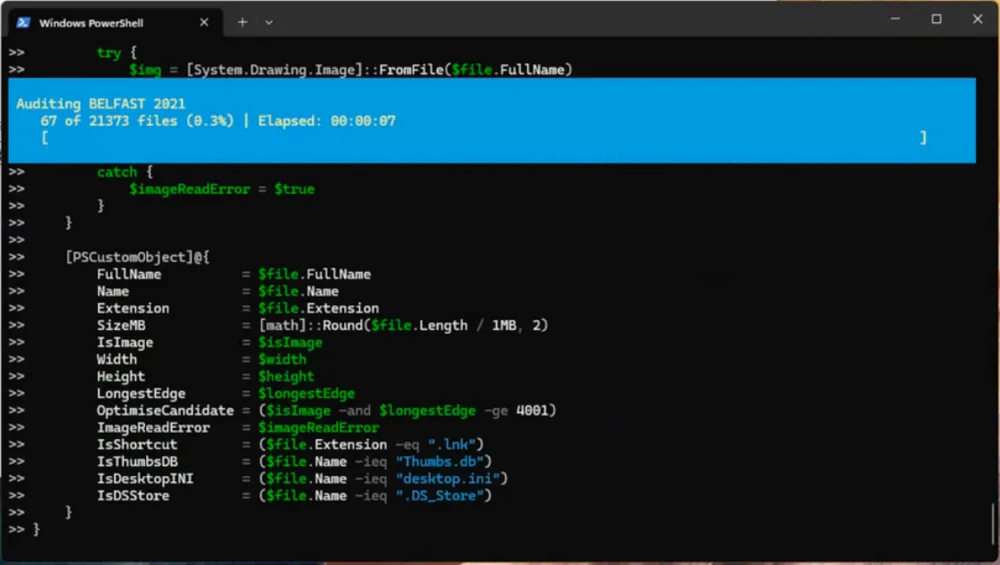Click the 'ImageReadError' property name

coord(153,427)
